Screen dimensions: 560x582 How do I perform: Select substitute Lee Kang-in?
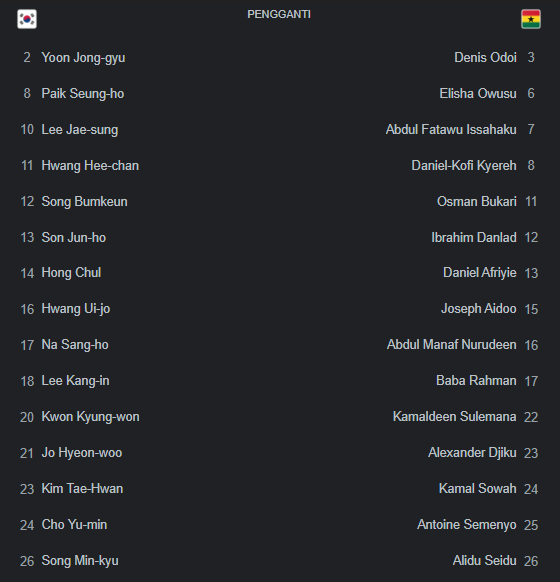click(x=75, y=381)
